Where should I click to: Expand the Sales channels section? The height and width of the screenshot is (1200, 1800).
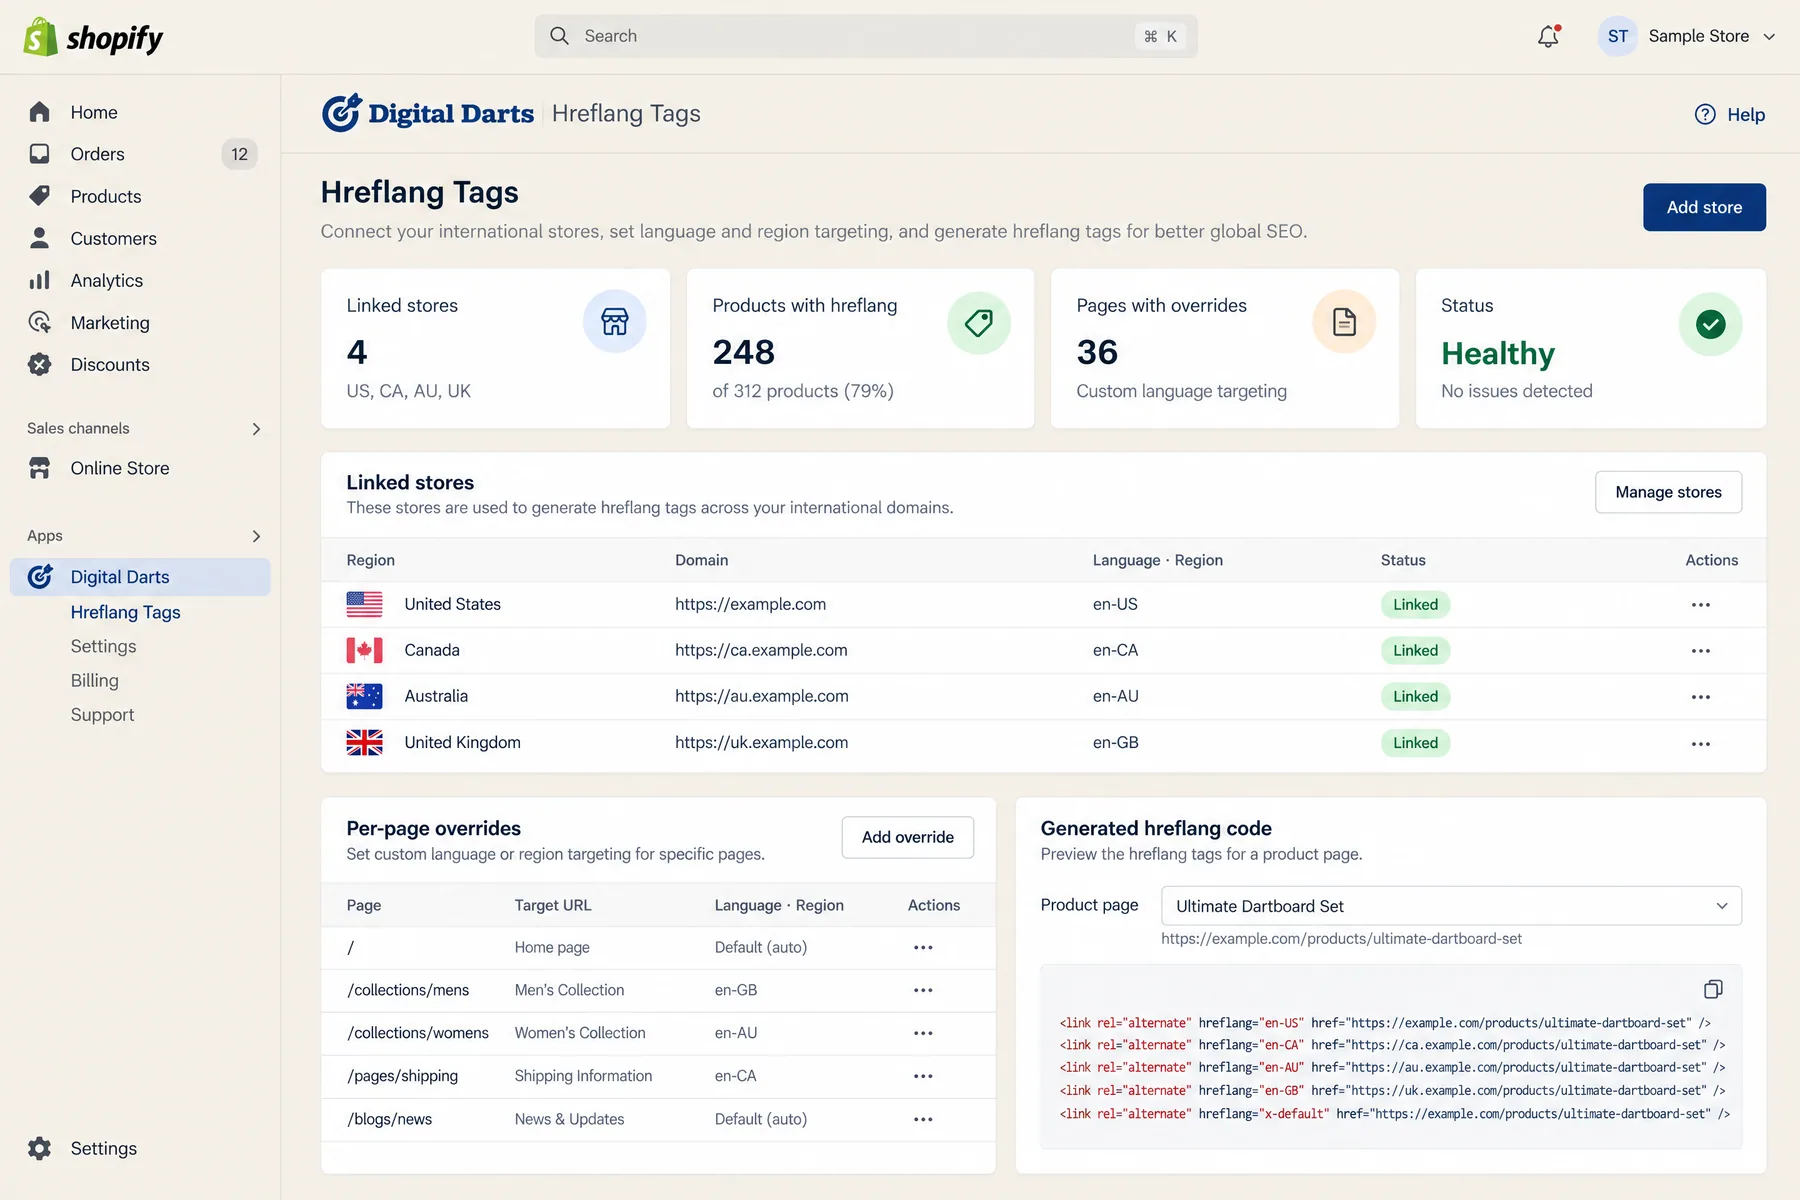point(256,429)
